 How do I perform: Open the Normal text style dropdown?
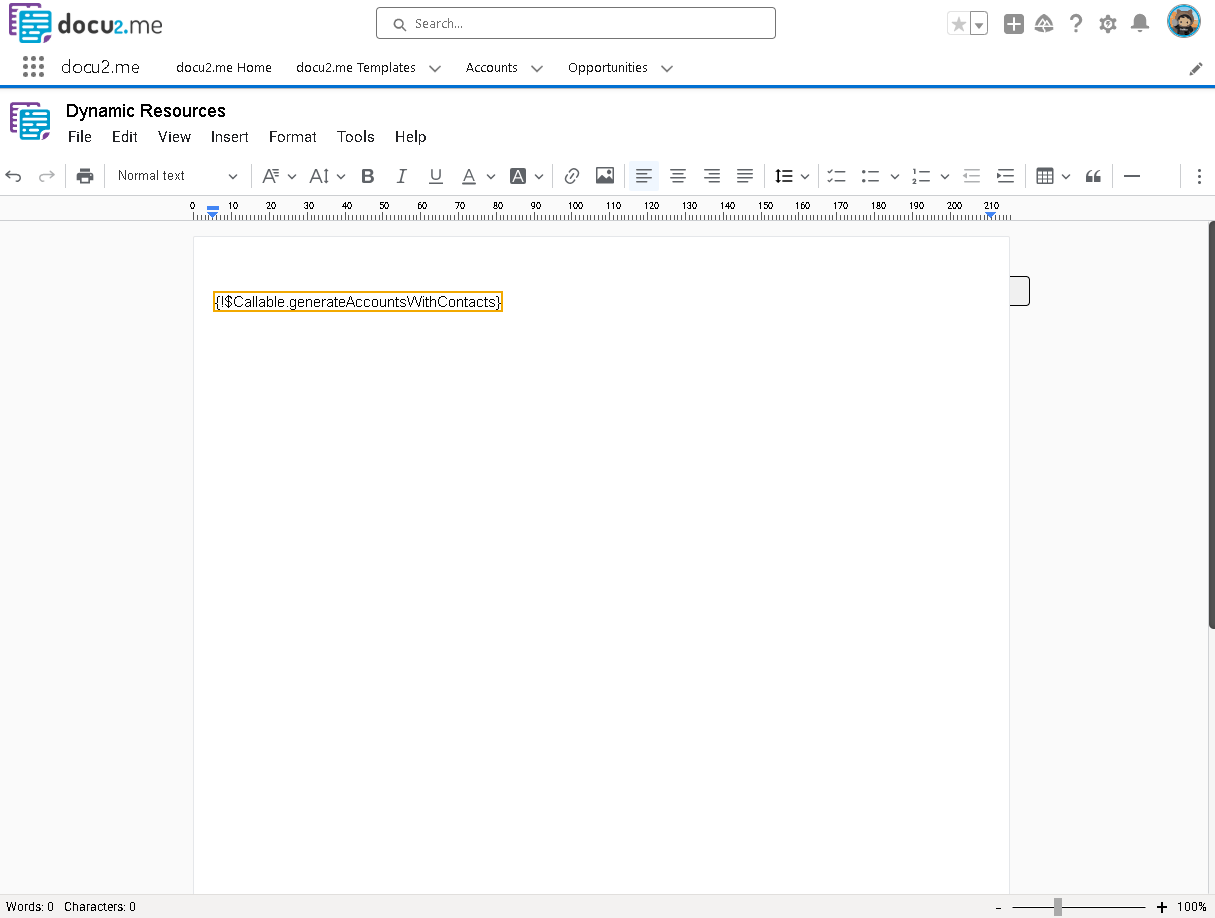click(177, 176)
